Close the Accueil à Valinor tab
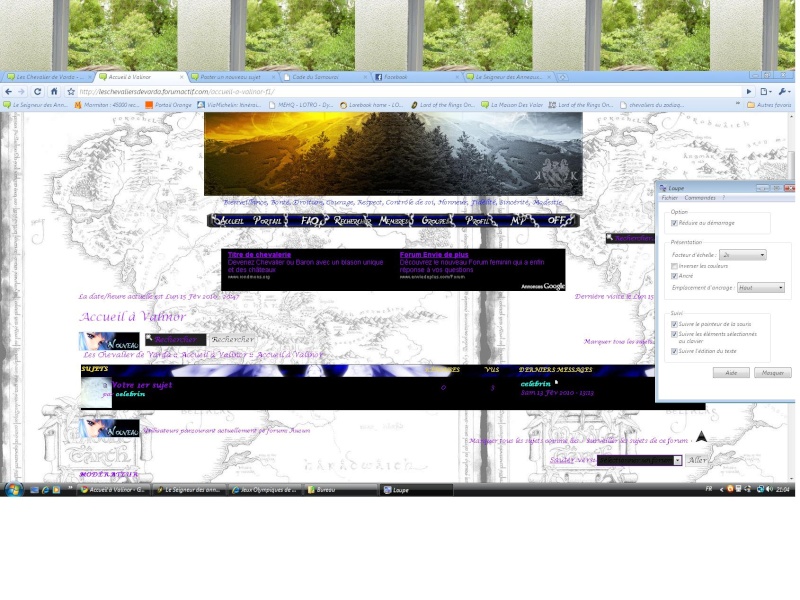Image resolution: width=800 pixels, height=600 pixels. pos(181,77)
